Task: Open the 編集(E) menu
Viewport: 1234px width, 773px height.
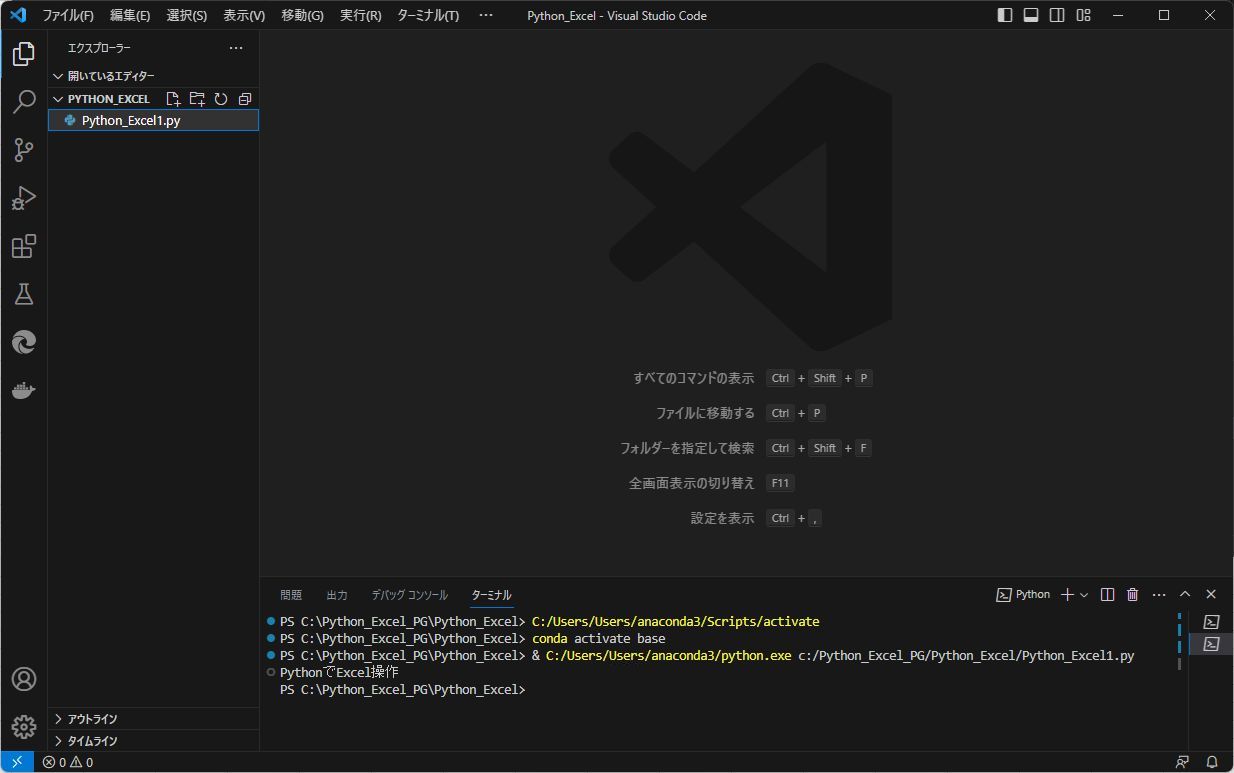Action: pos(130,15)
